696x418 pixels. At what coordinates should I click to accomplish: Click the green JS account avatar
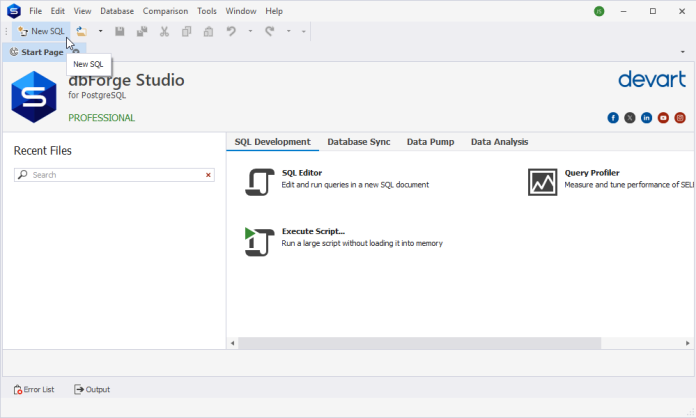(x=599, y=11)
